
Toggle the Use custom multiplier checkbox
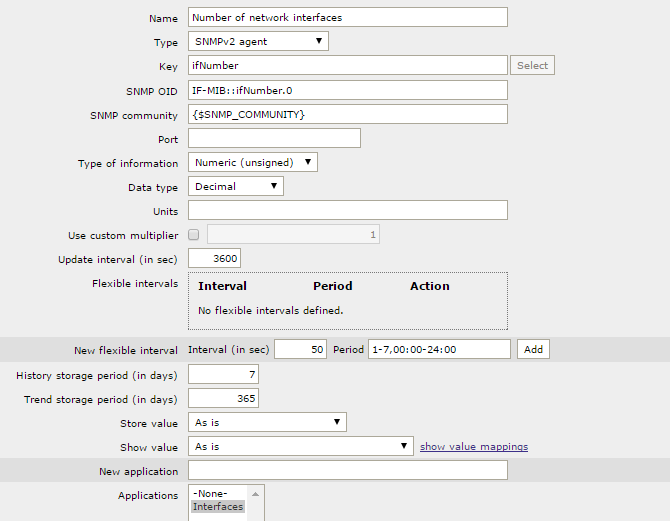click(194, 235)
